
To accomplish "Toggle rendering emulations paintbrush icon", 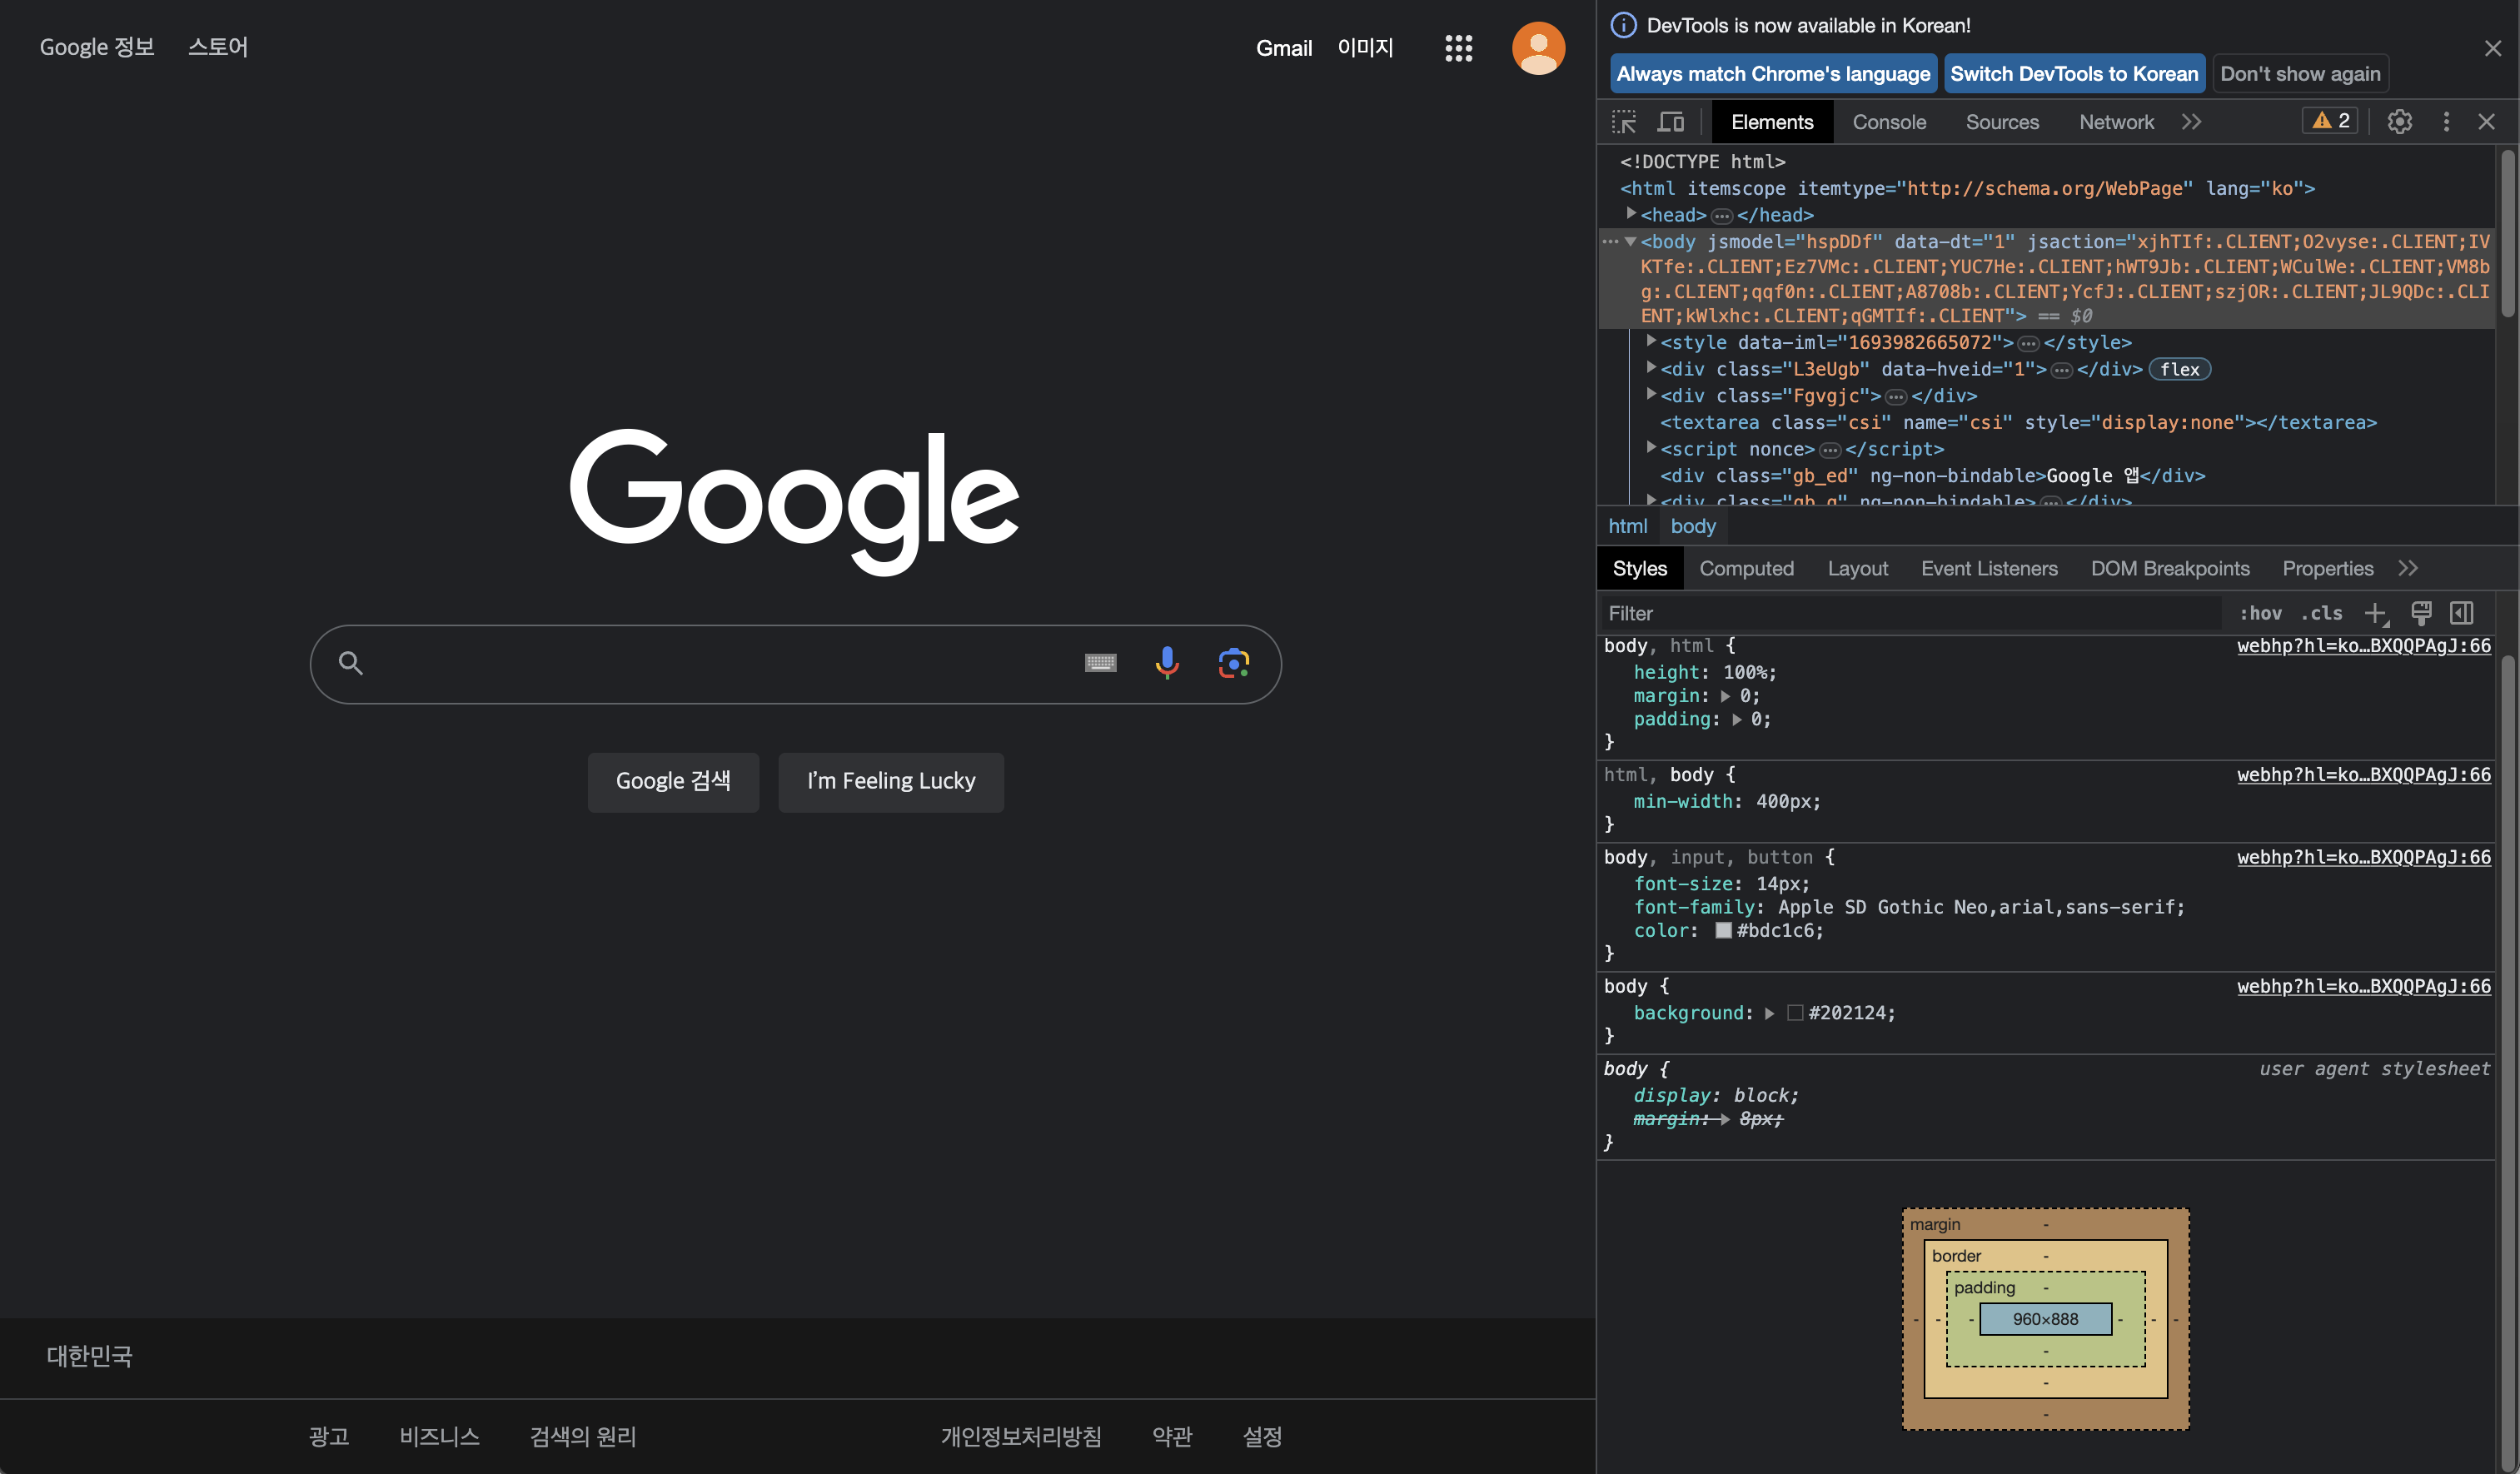I will coord(2421,613).
